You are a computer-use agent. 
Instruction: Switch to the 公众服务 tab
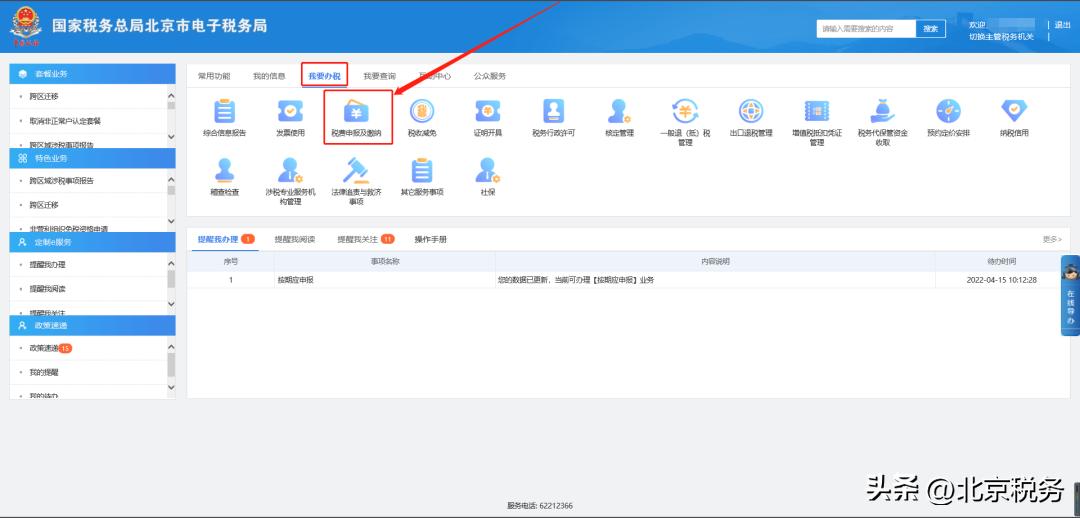pyautogui.click(x=490, y=76)
